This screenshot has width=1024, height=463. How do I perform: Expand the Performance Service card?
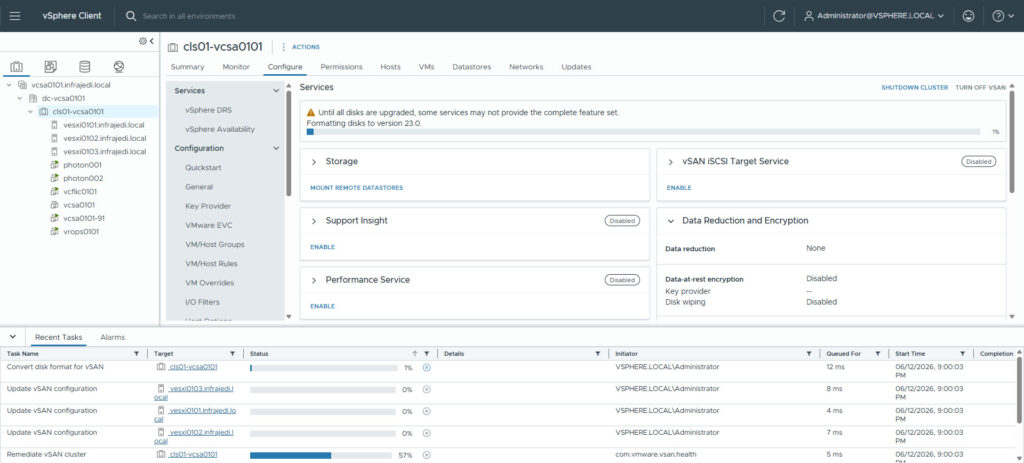click(x=313, y=279)
